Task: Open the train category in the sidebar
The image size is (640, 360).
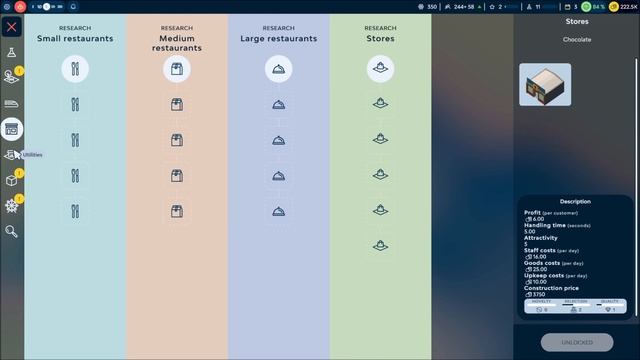Action: click(x=11, y=103)
